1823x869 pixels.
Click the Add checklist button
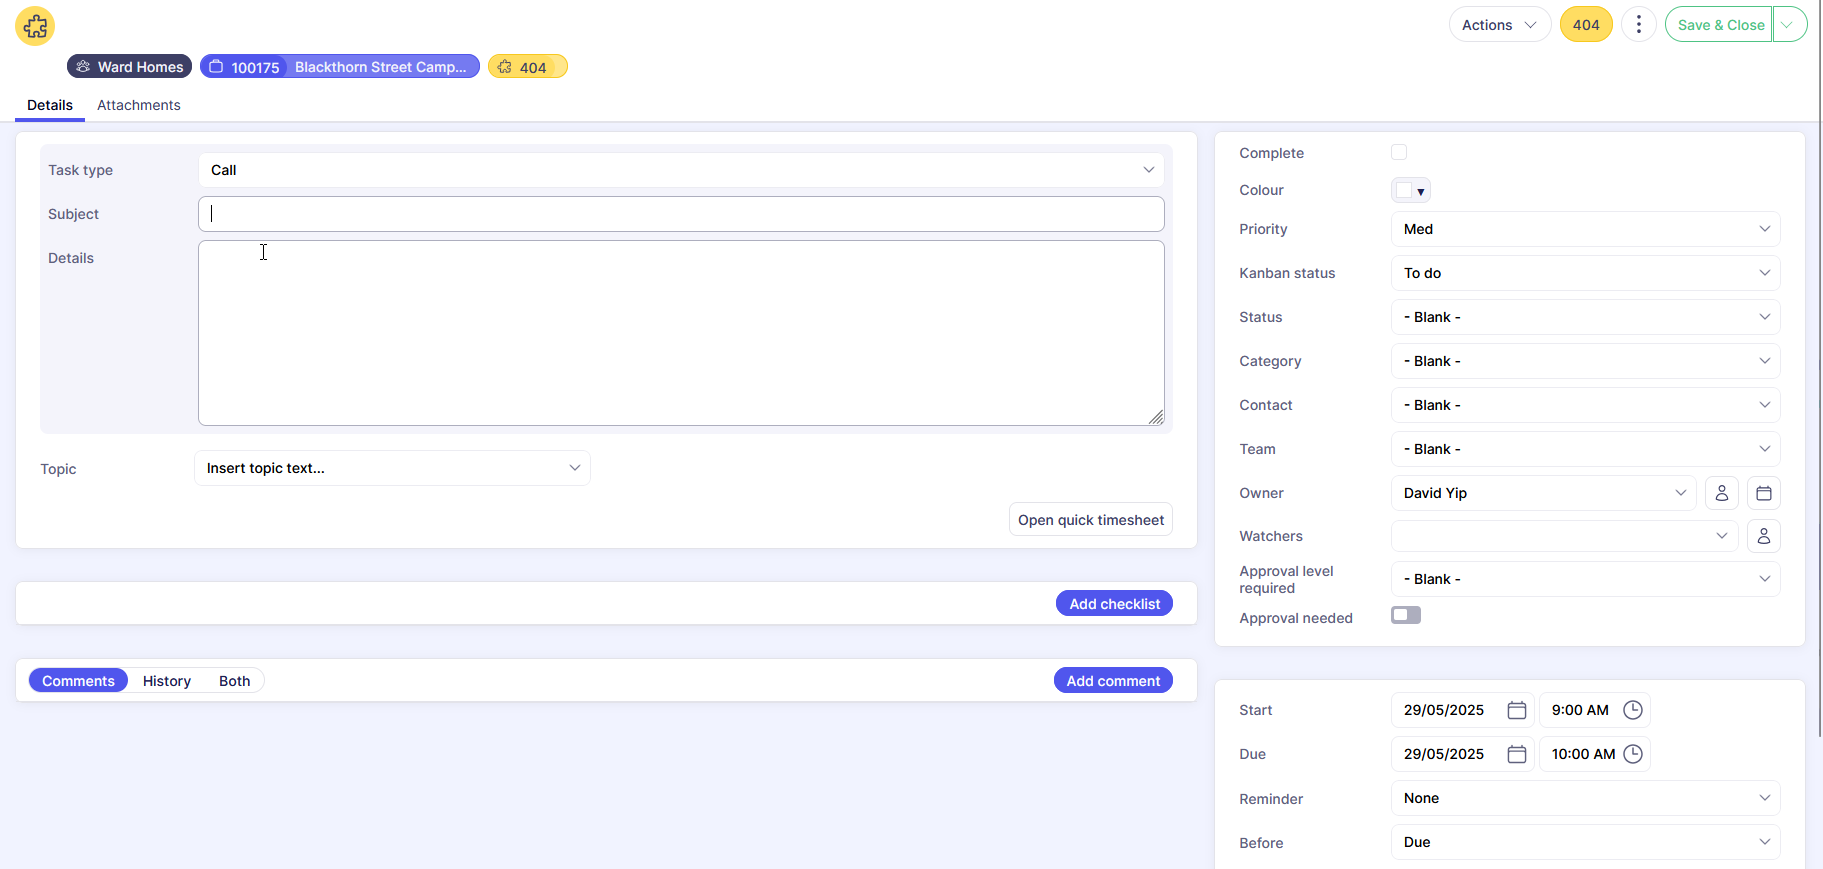1113,604
